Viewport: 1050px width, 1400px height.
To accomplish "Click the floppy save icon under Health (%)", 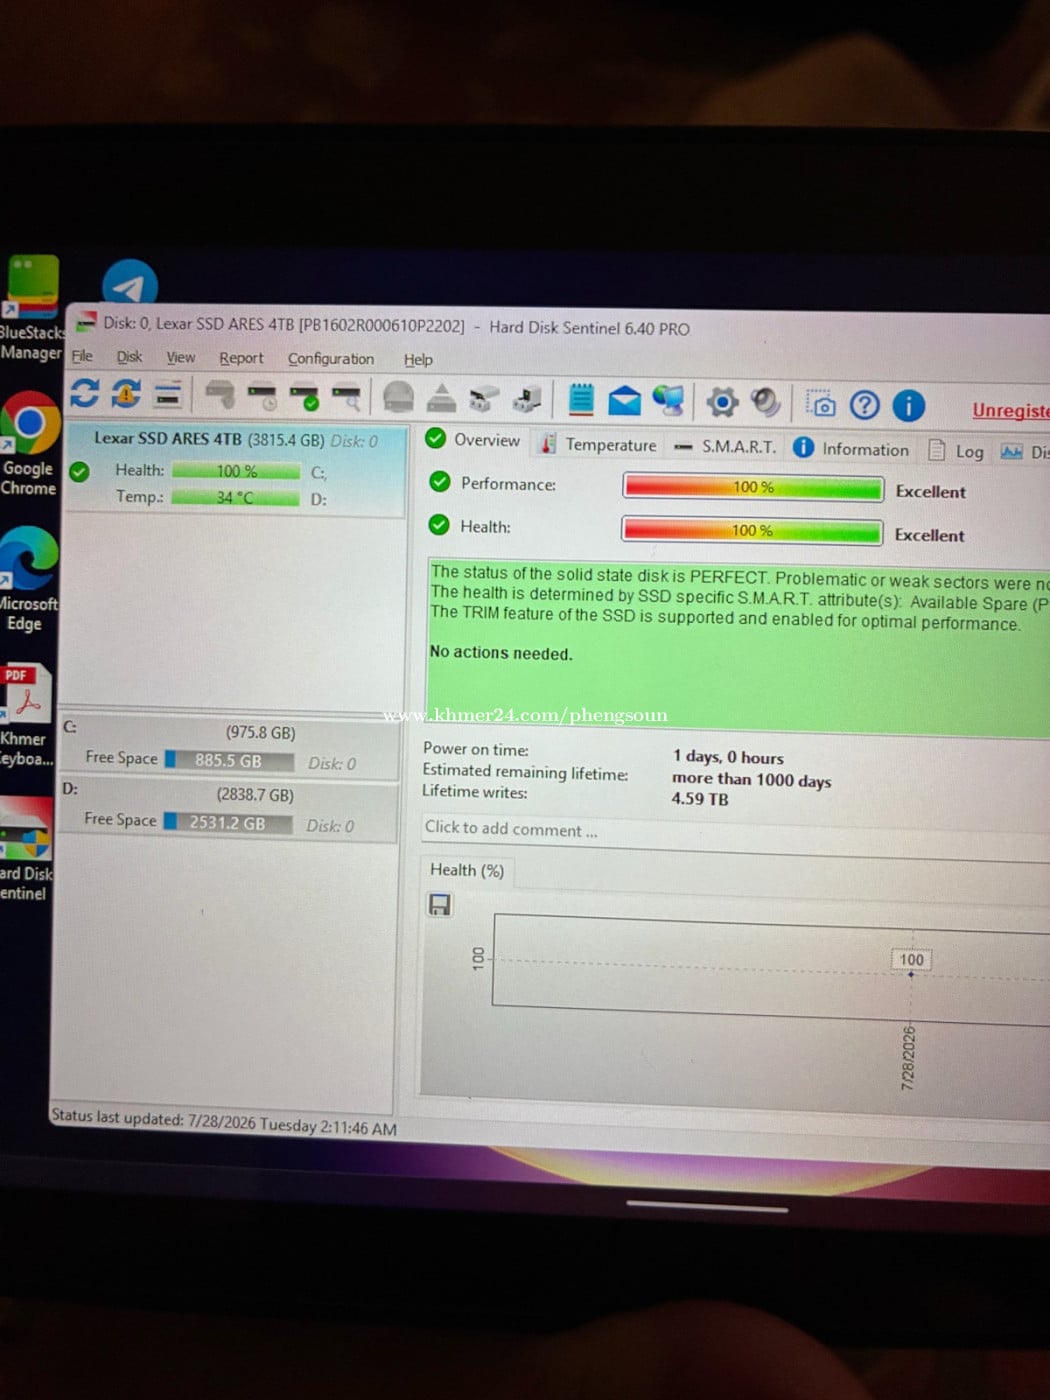I will pyautogui.click(x=439, y=905).
